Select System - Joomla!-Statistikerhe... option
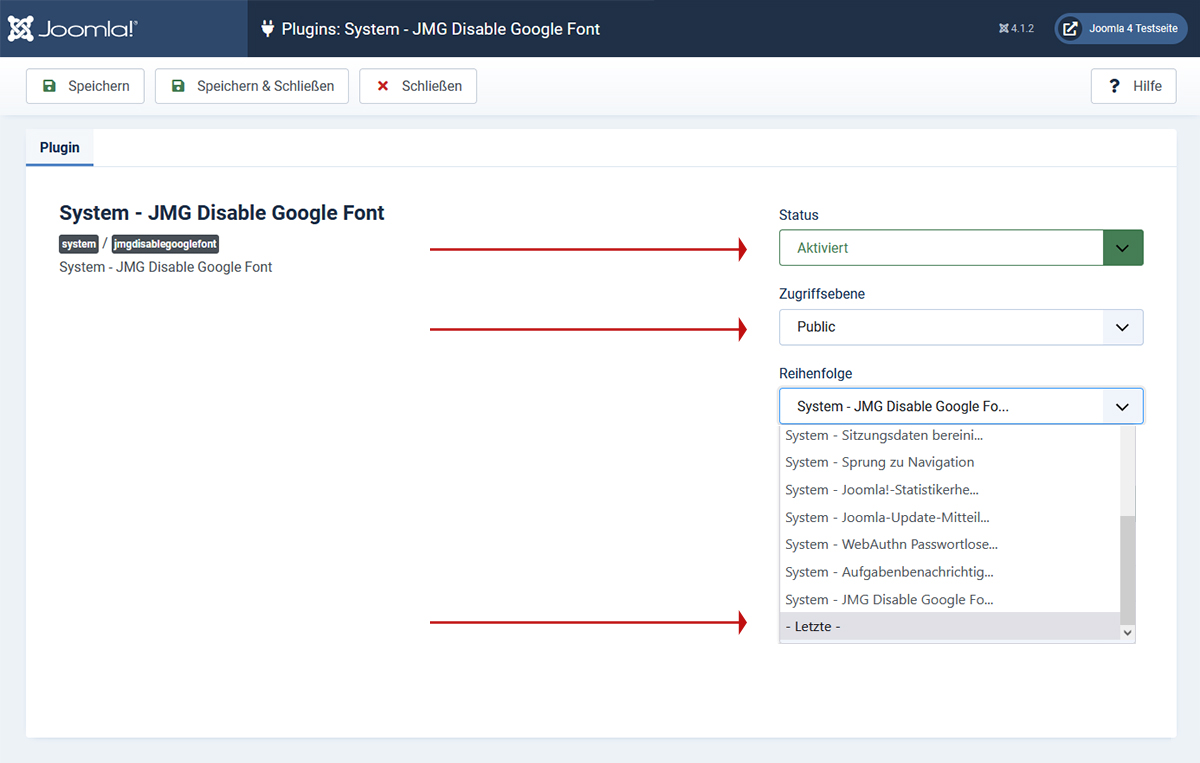 [x=950, y=490]
